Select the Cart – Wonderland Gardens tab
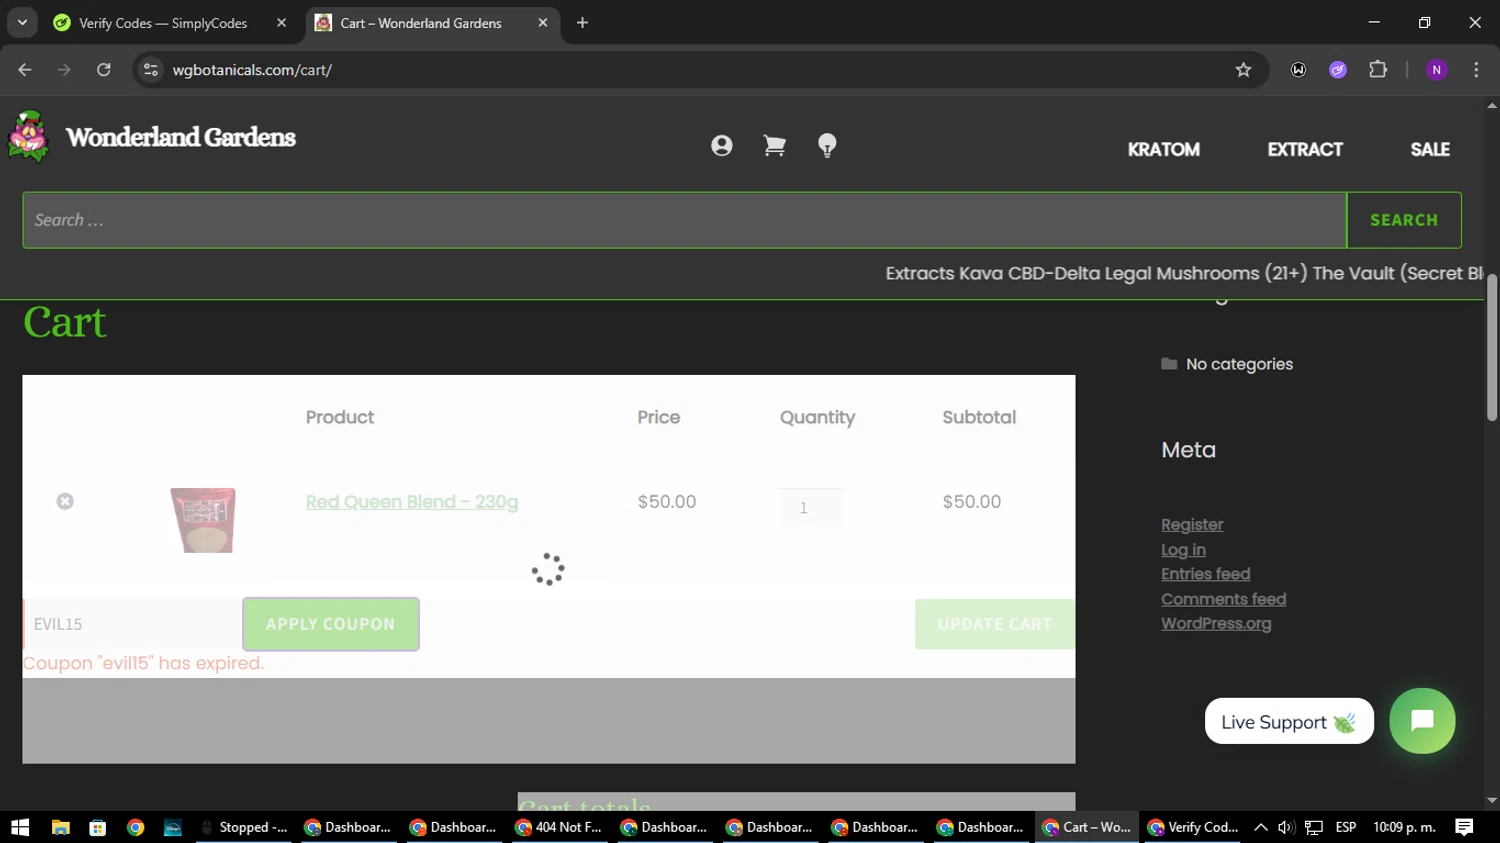The height and width of the screenshot is (843, 1500). tap(432, 23)
